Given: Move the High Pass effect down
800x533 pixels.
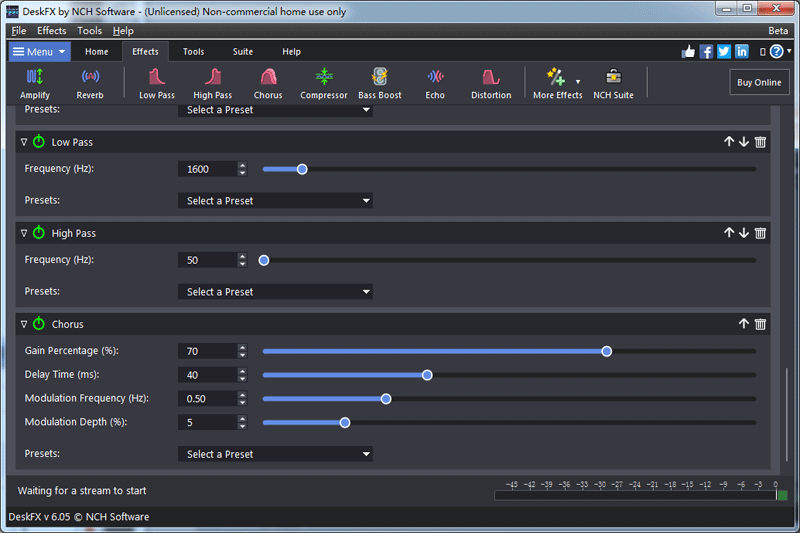Looking at the screenshot, I should click(x=744, y=233).
